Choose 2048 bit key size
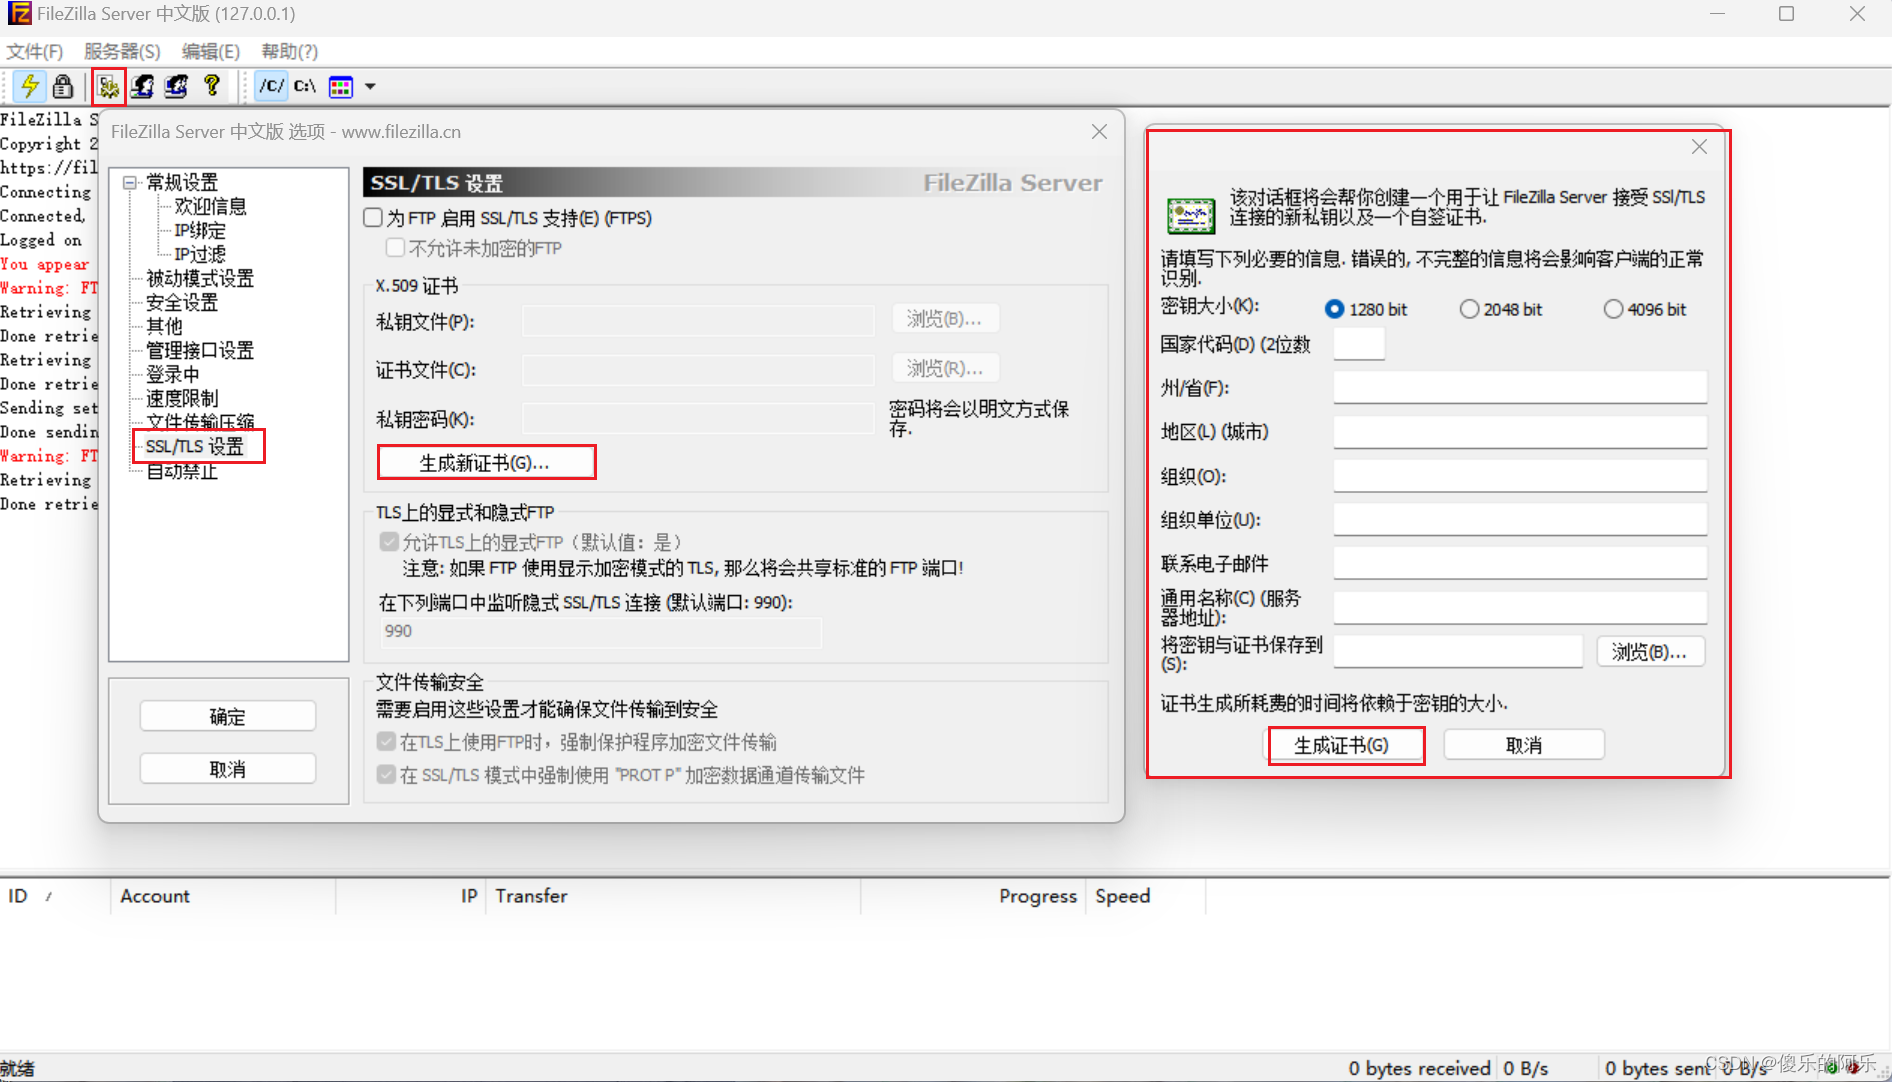The image size is (1892, 1082). coord(1469,309)
